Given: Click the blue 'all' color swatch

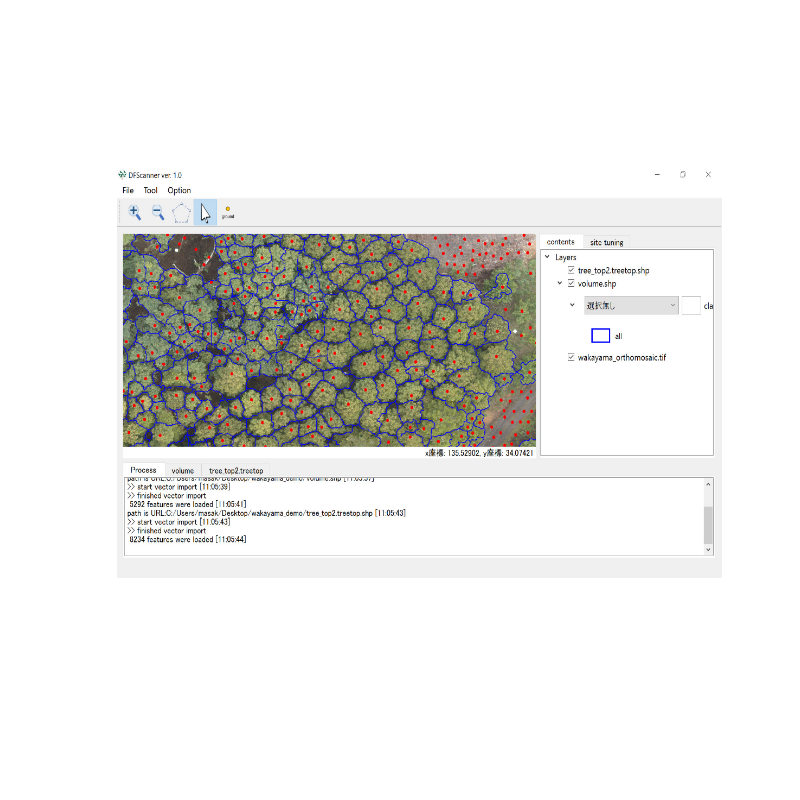Looking at the screenshot, I should pos(601,335).
